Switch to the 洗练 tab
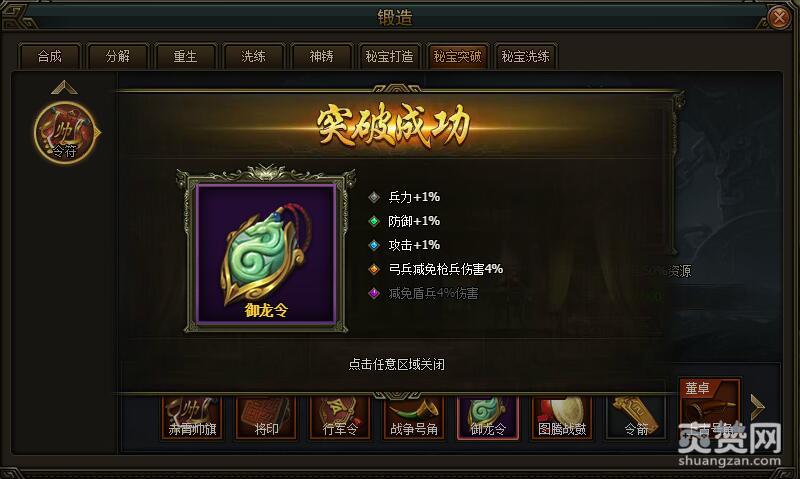Screen dimensions: 800x479 (x=253, y=56)
